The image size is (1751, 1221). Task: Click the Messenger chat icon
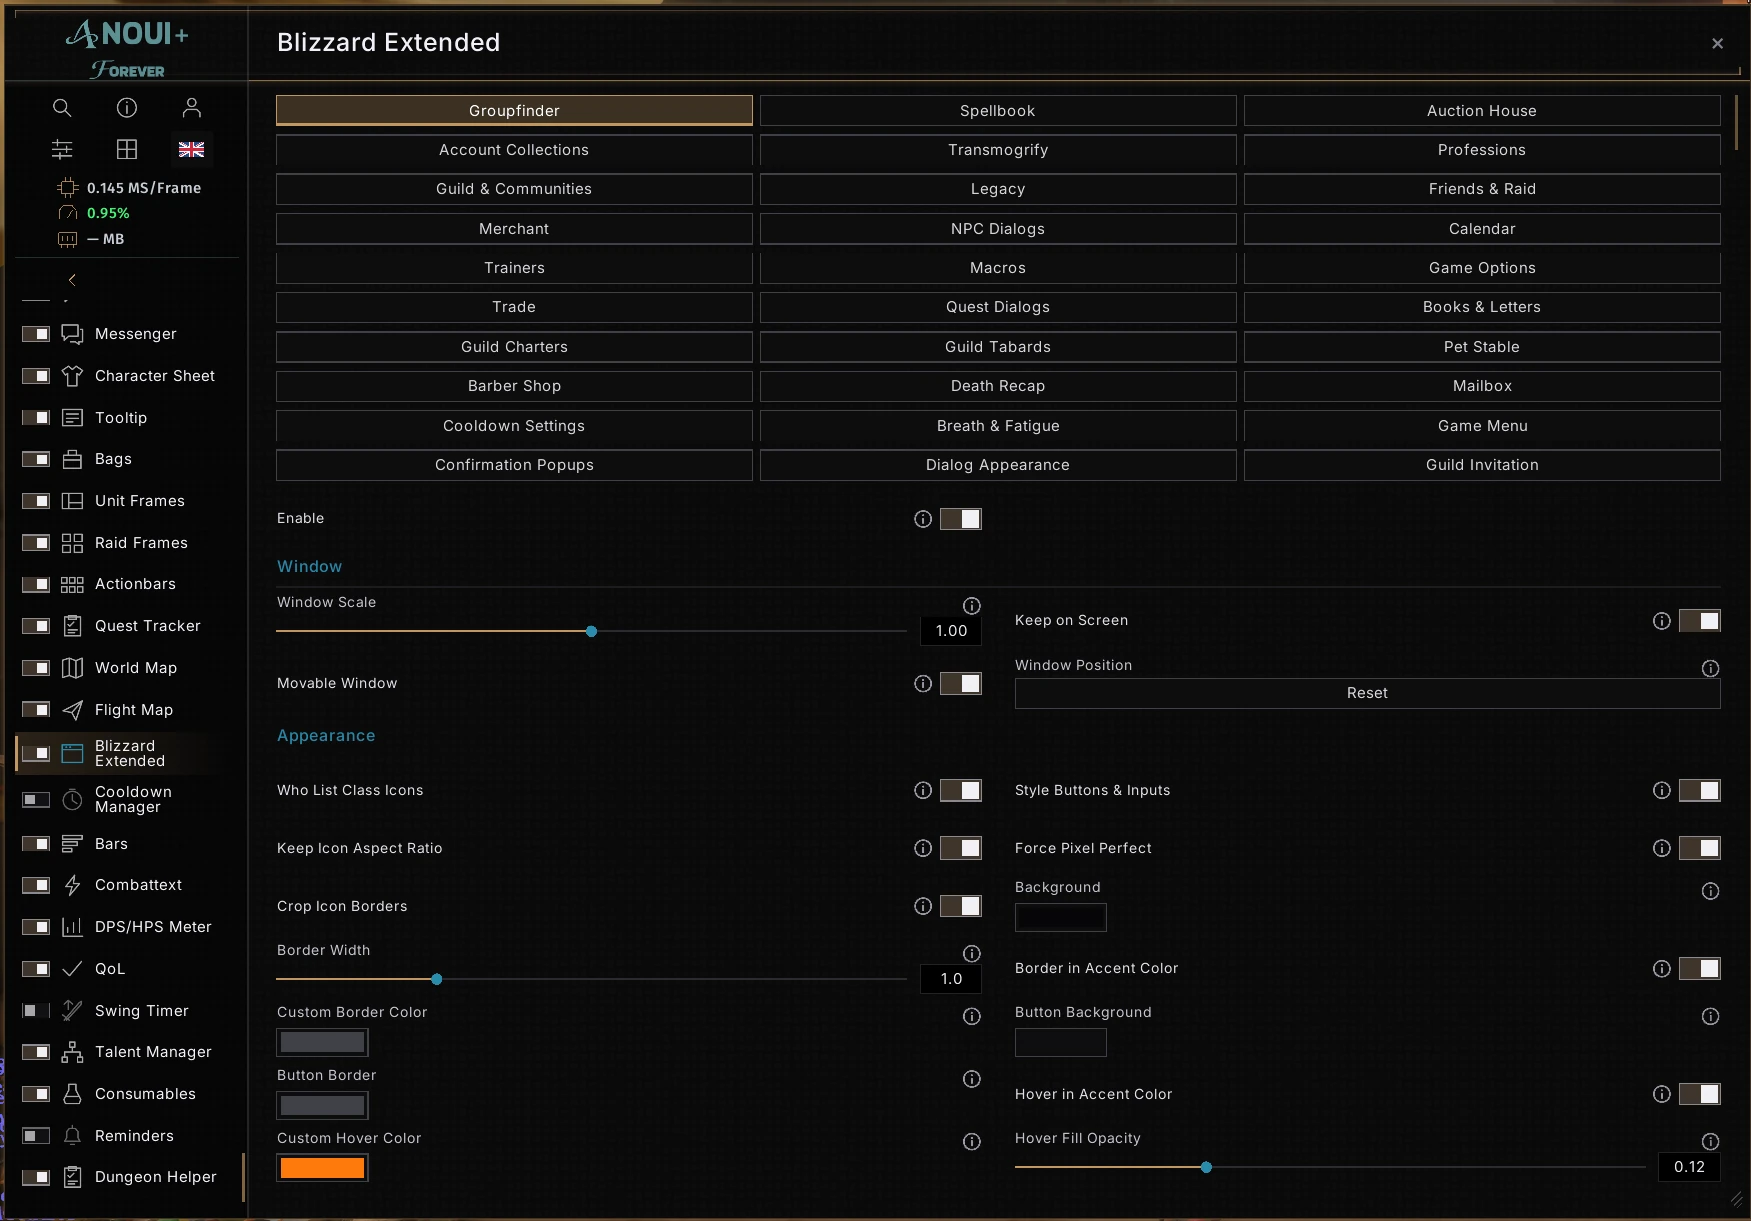click(x=72, y=334)
